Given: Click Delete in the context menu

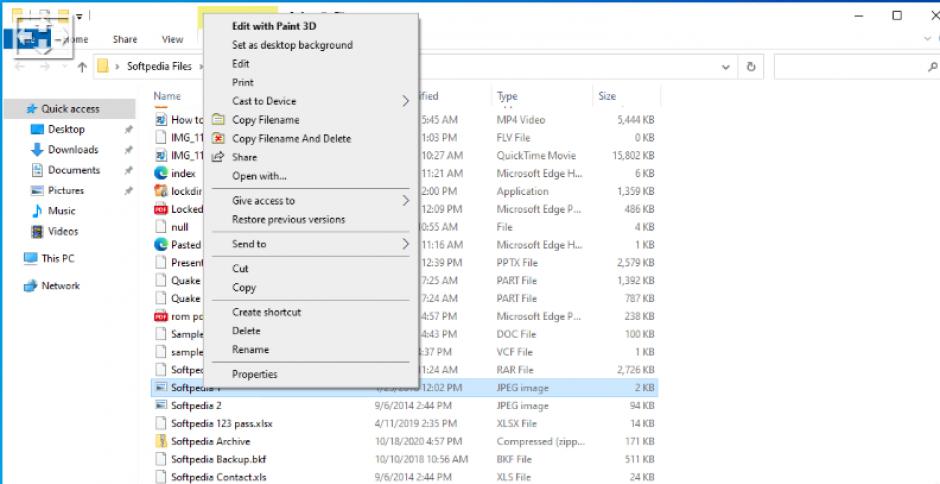Looking at the screenshot, I should [246, 330].
